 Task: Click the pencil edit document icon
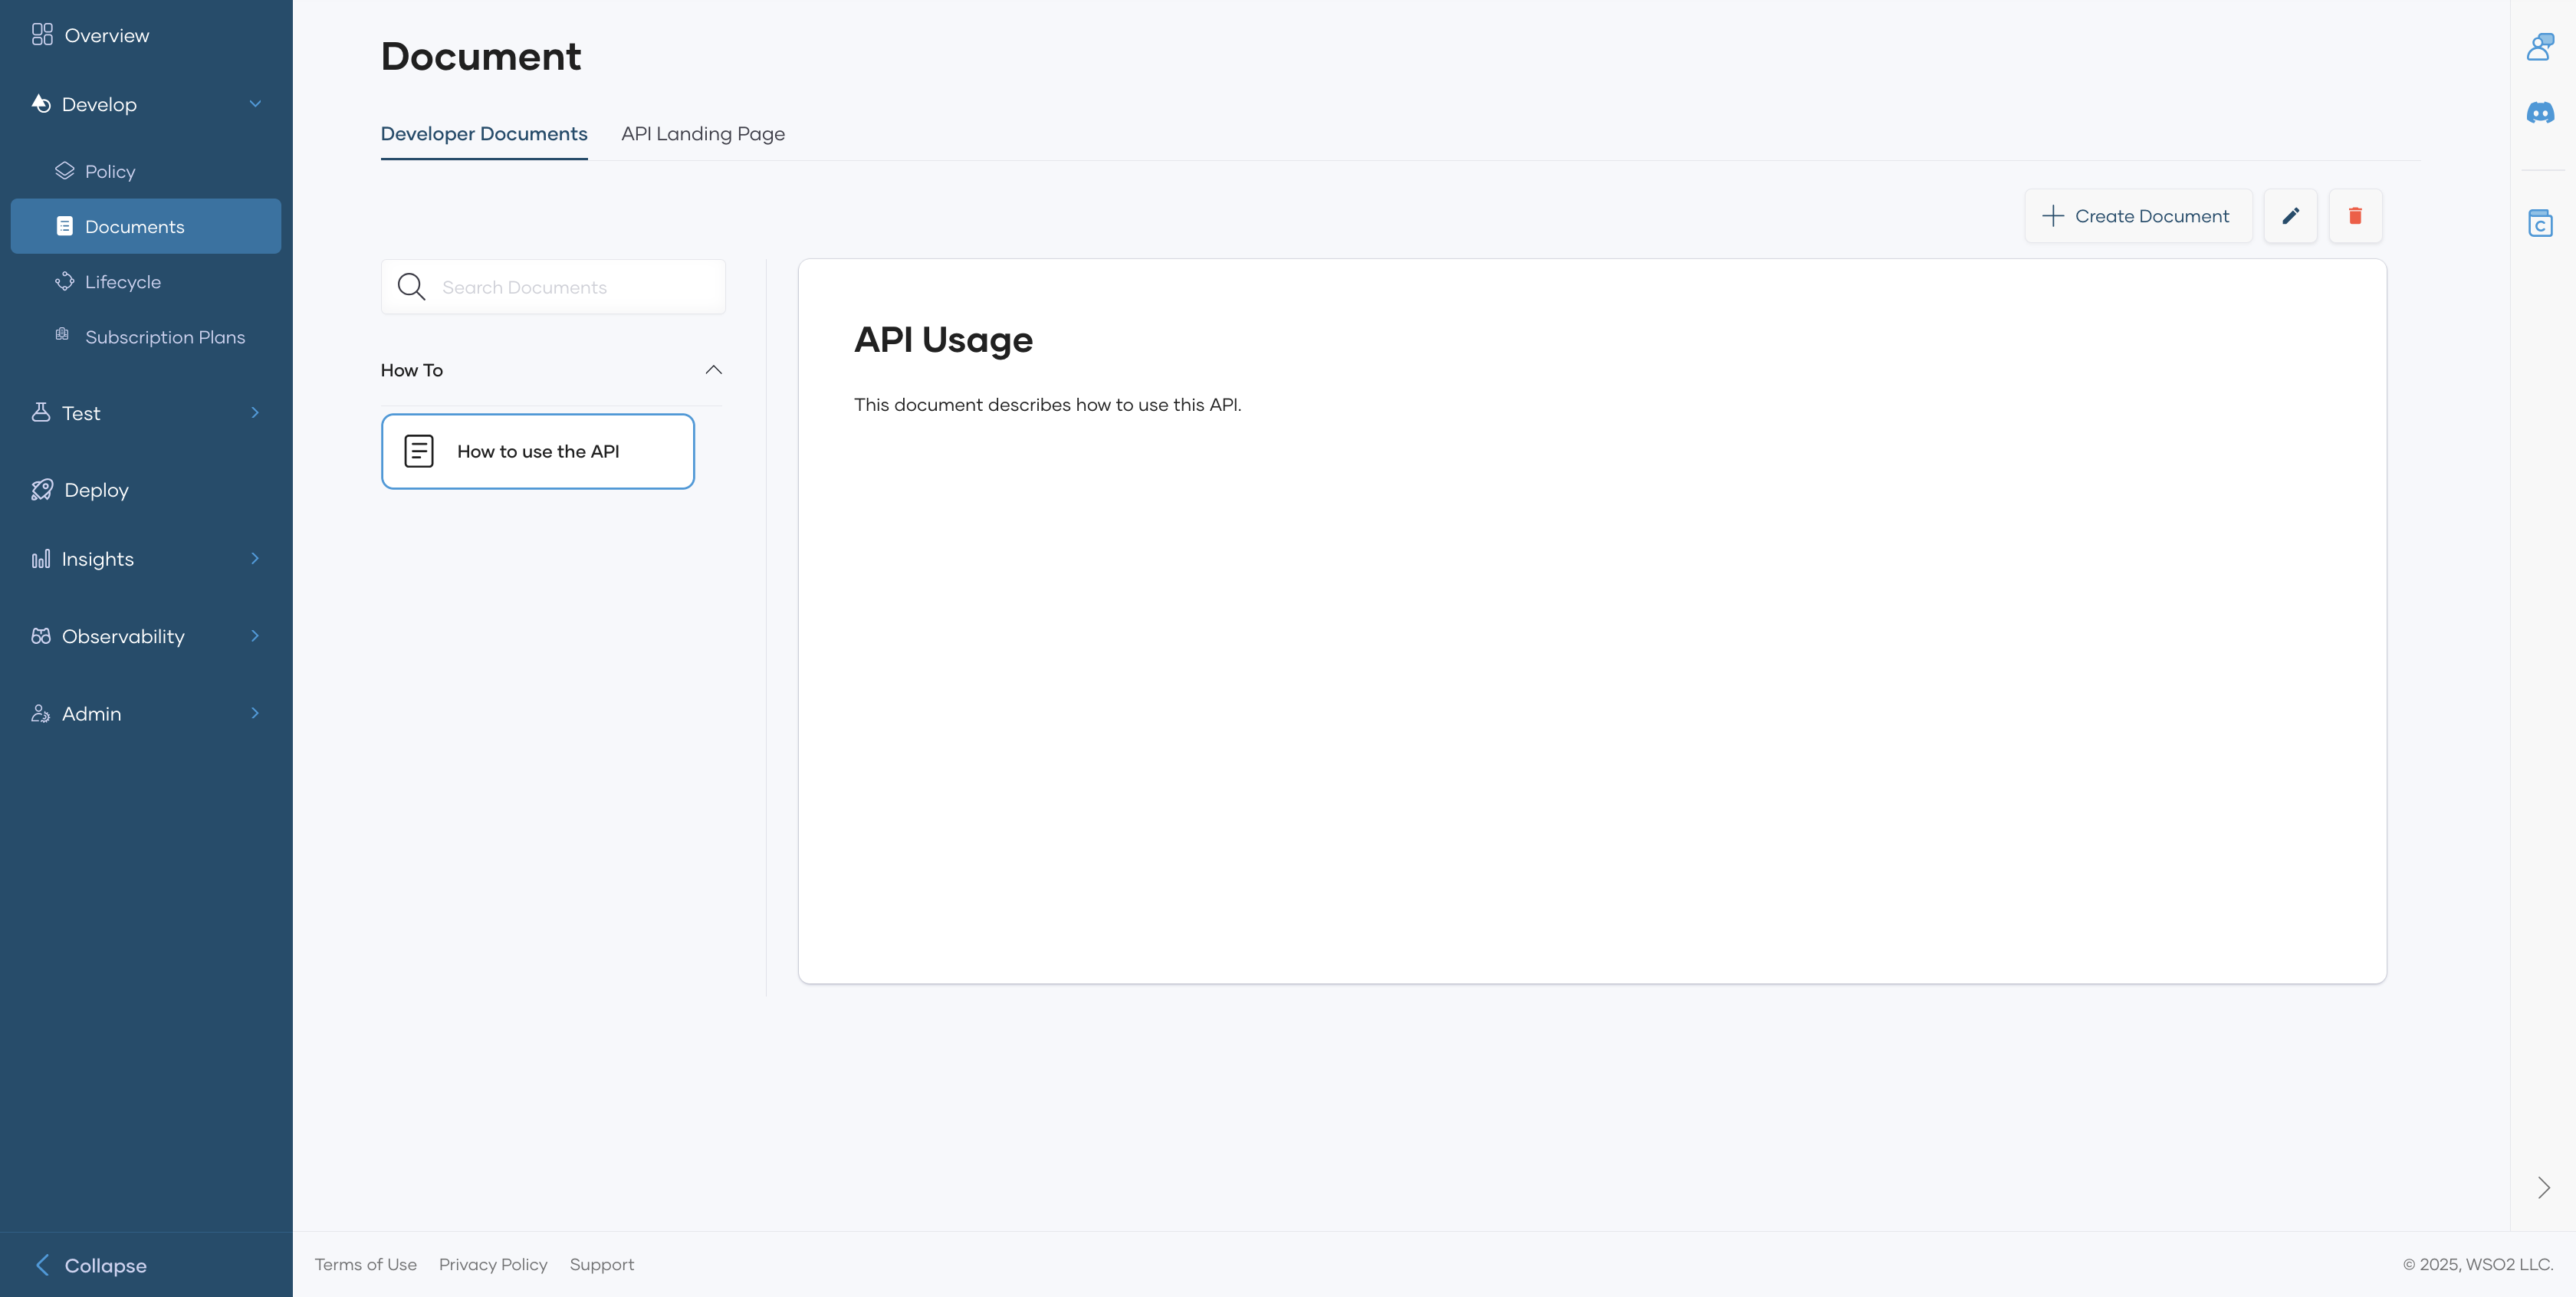point(2290,216)
